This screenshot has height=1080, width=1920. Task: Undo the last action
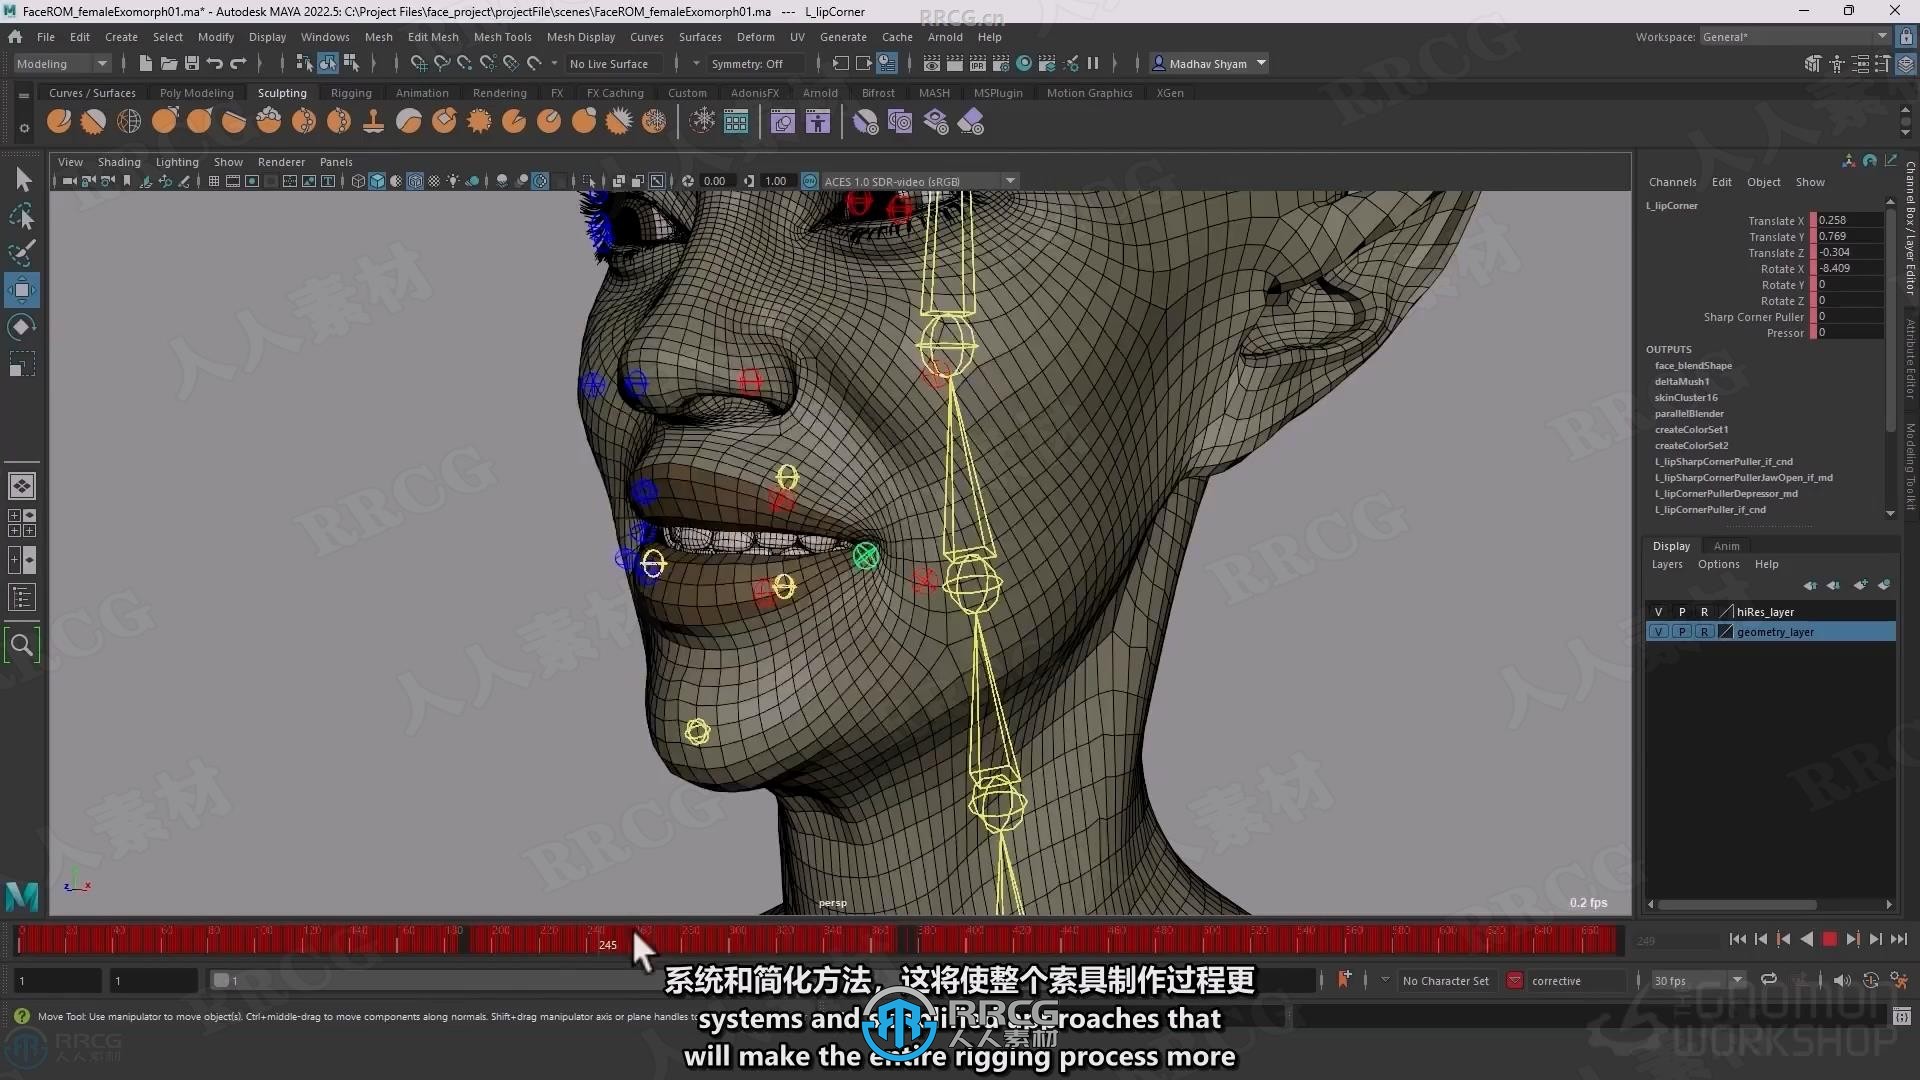215,64
